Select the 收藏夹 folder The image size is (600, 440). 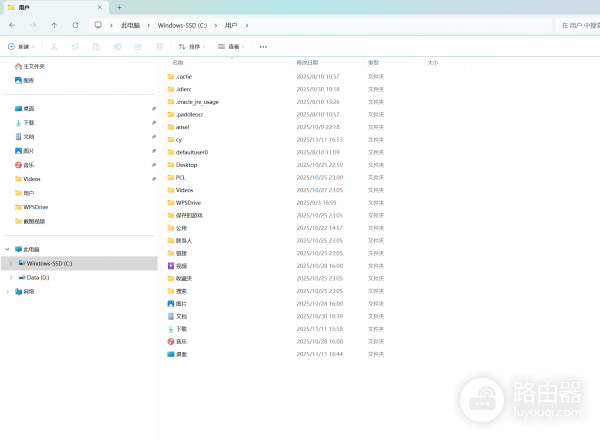click(x=180, y=279)
